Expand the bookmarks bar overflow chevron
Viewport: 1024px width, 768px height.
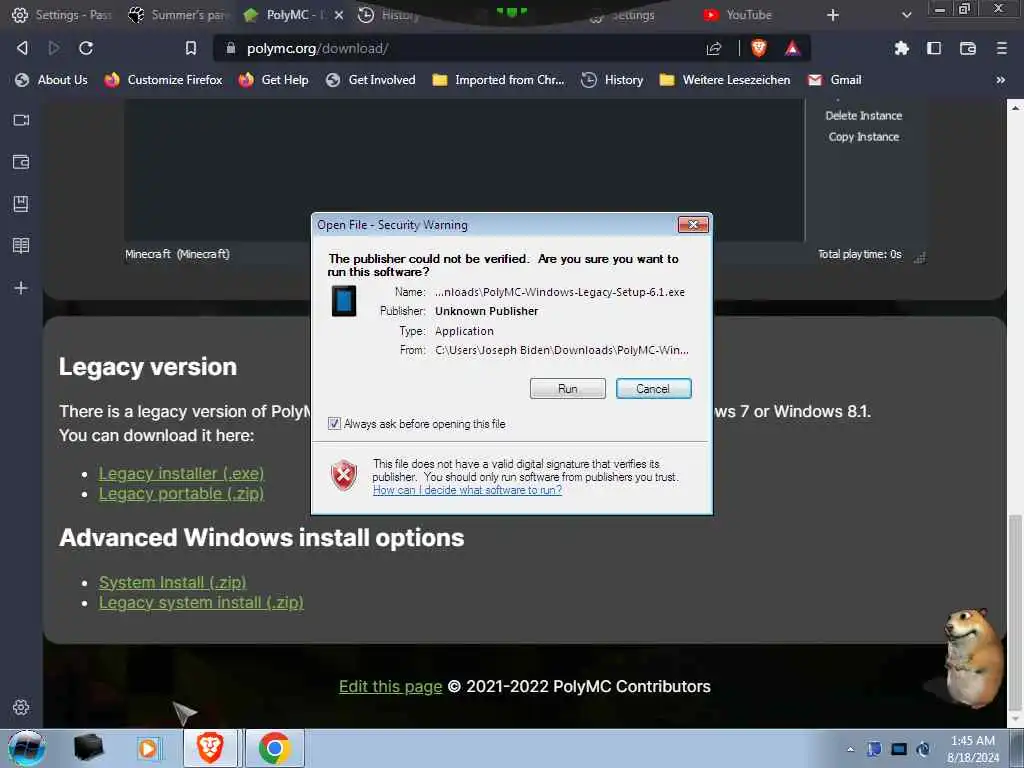1000,80
